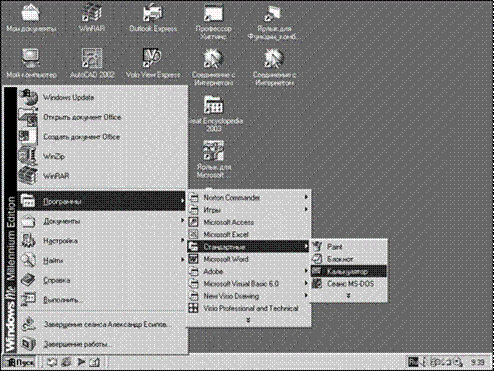Launch AutoCAD 2002 desktop shortcut

coord(92,63)
